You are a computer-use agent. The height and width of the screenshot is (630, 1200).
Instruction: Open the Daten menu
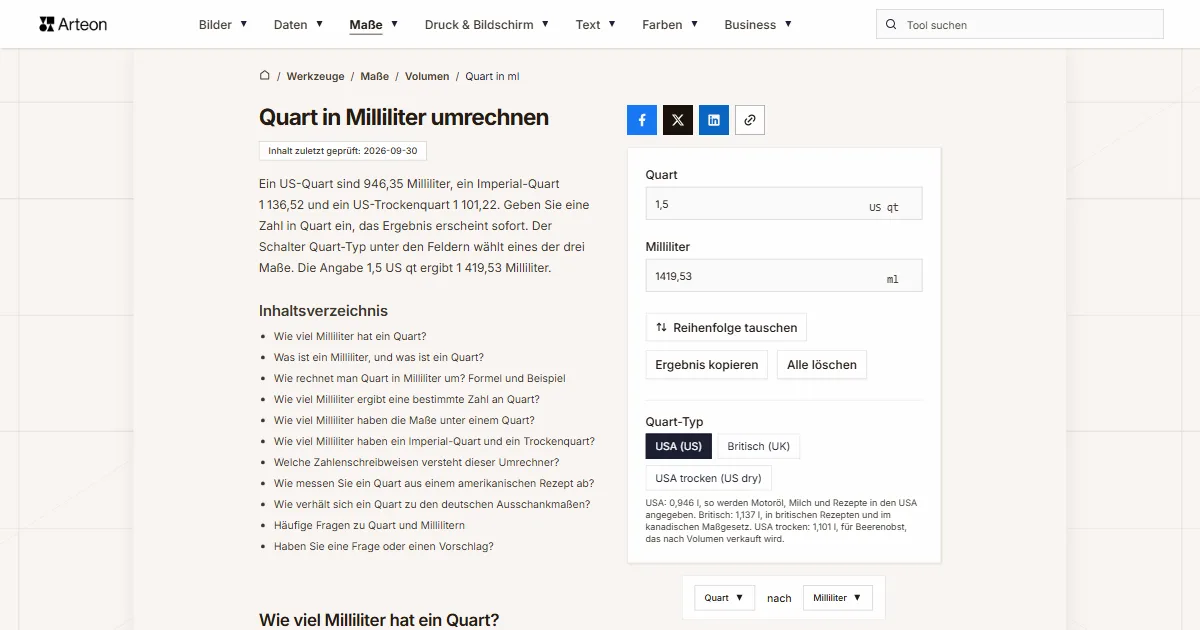coord(298,25)
